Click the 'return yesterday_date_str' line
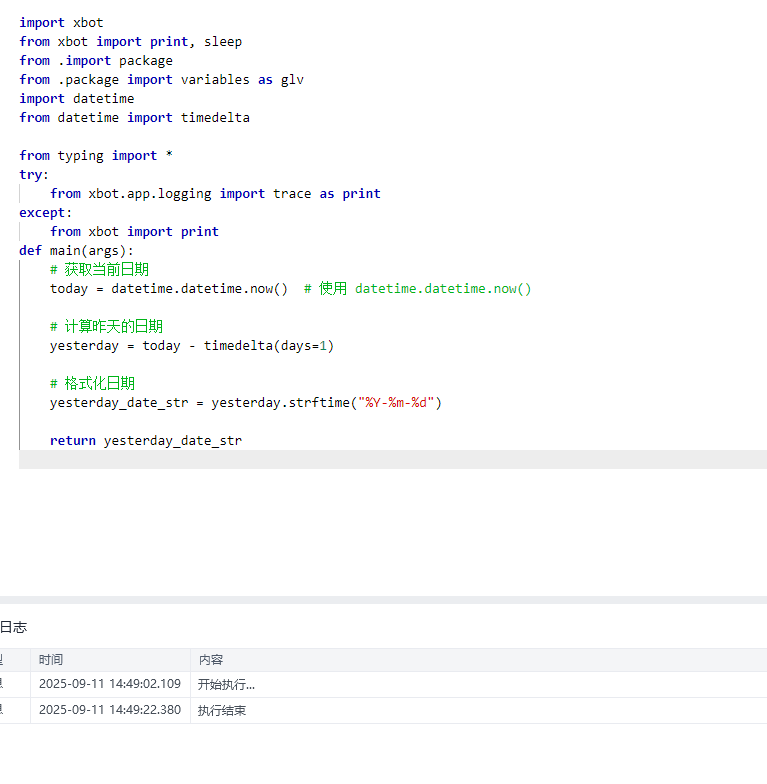Viewport: 767px width, 784px height. pyautogui.click(x=146, y=440)
